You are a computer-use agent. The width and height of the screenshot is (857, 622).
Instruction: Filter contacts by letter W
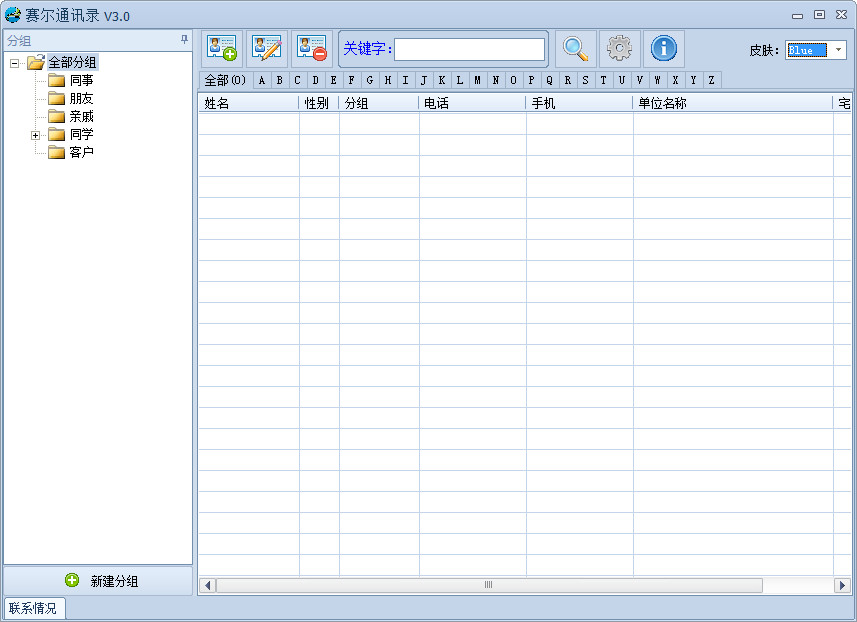point(658,80)
